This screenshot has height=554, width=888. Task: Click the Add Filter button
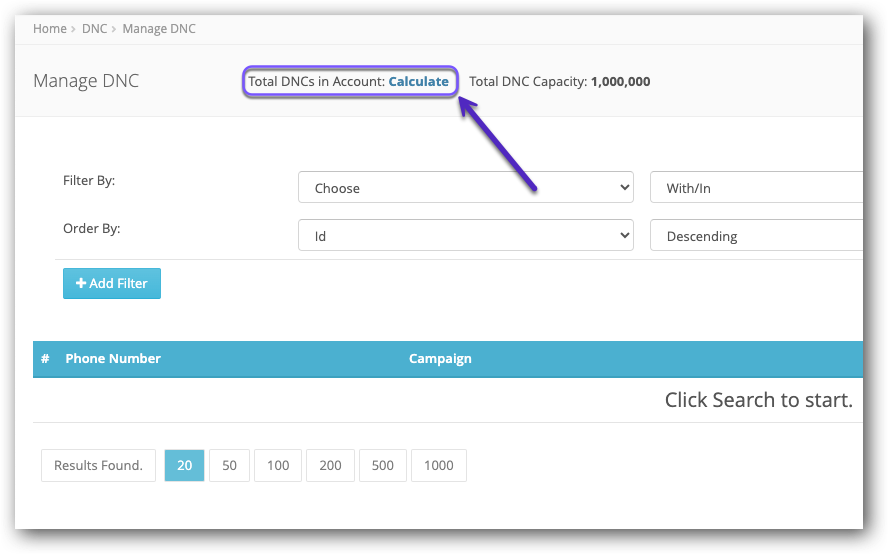(111, 284)
